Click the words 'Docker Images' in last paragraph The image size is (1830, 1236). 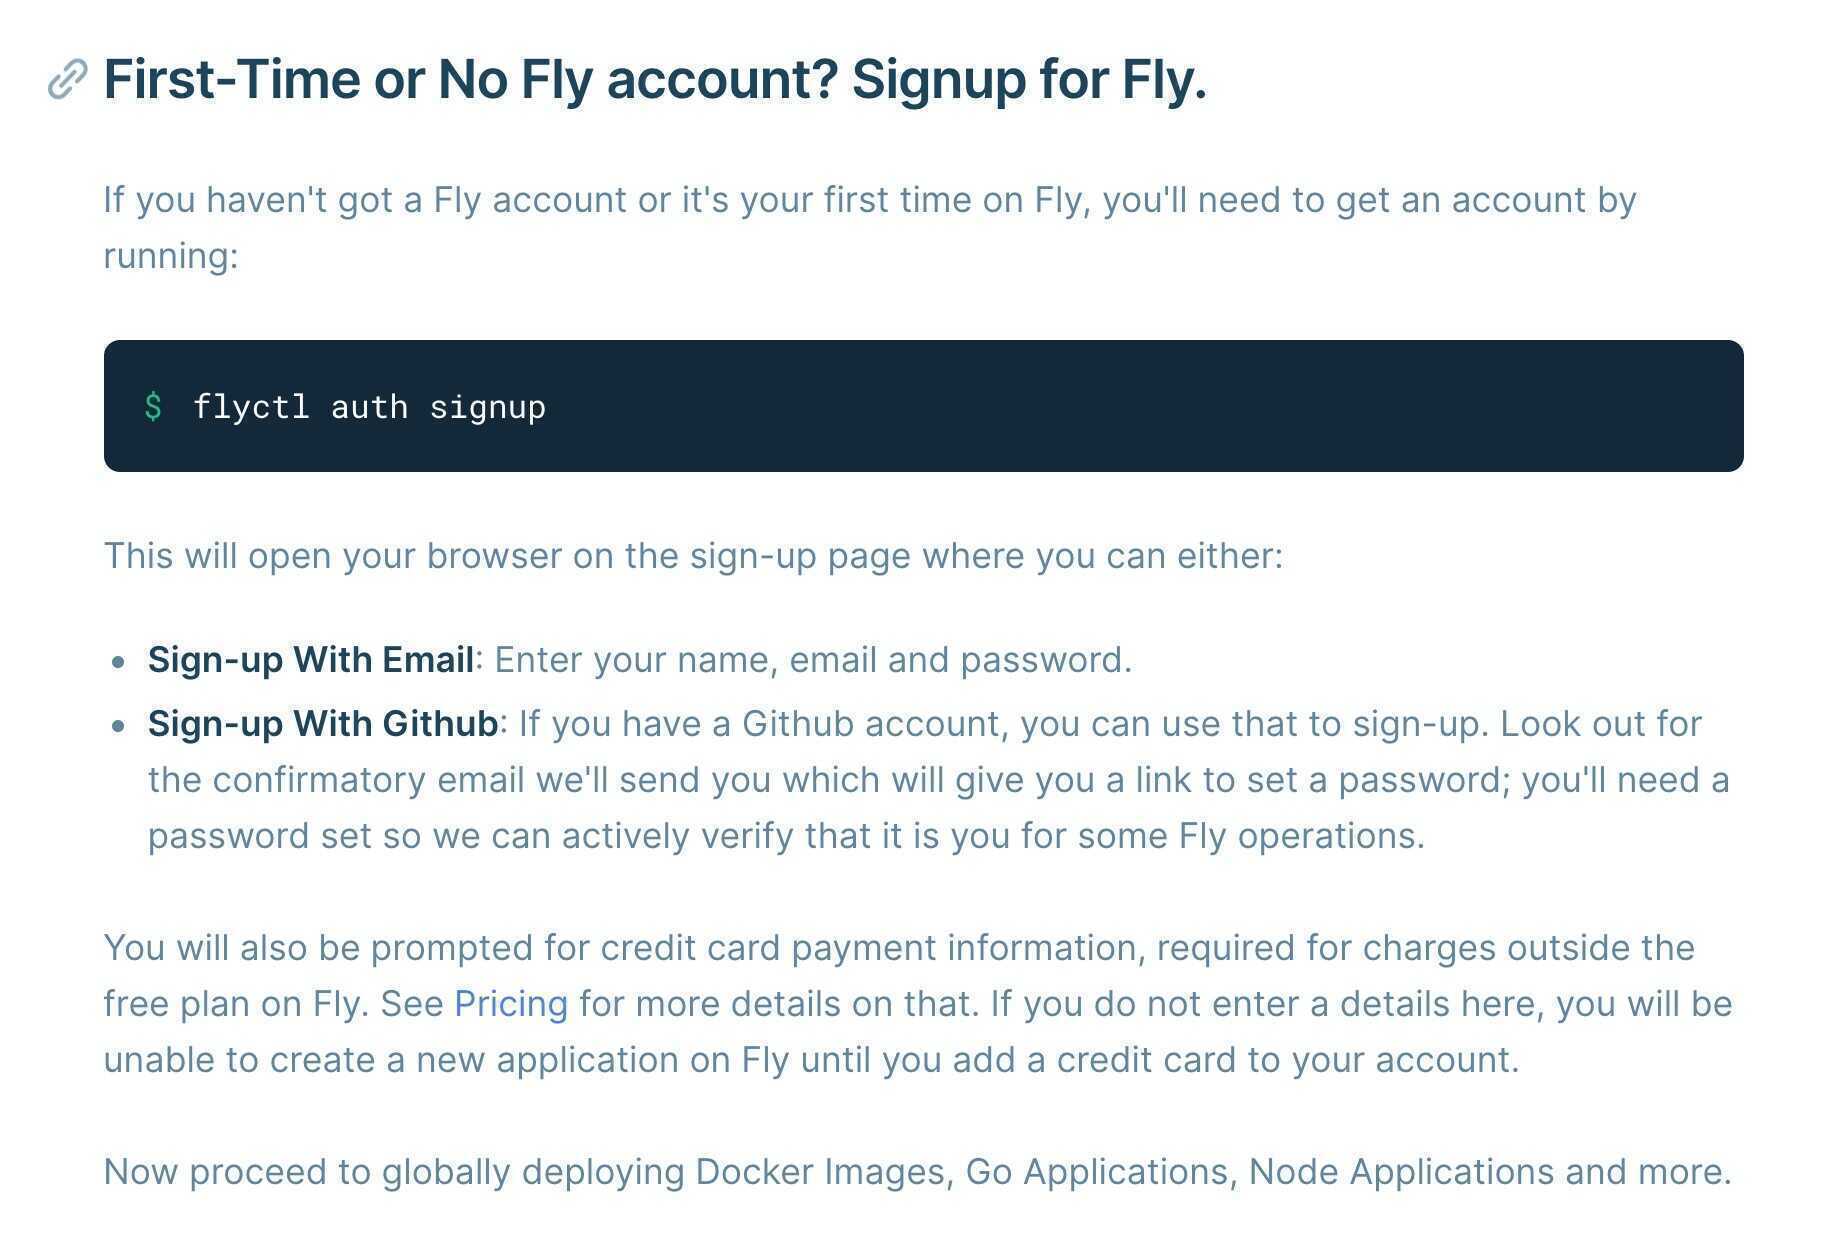tap(821, 1171)
